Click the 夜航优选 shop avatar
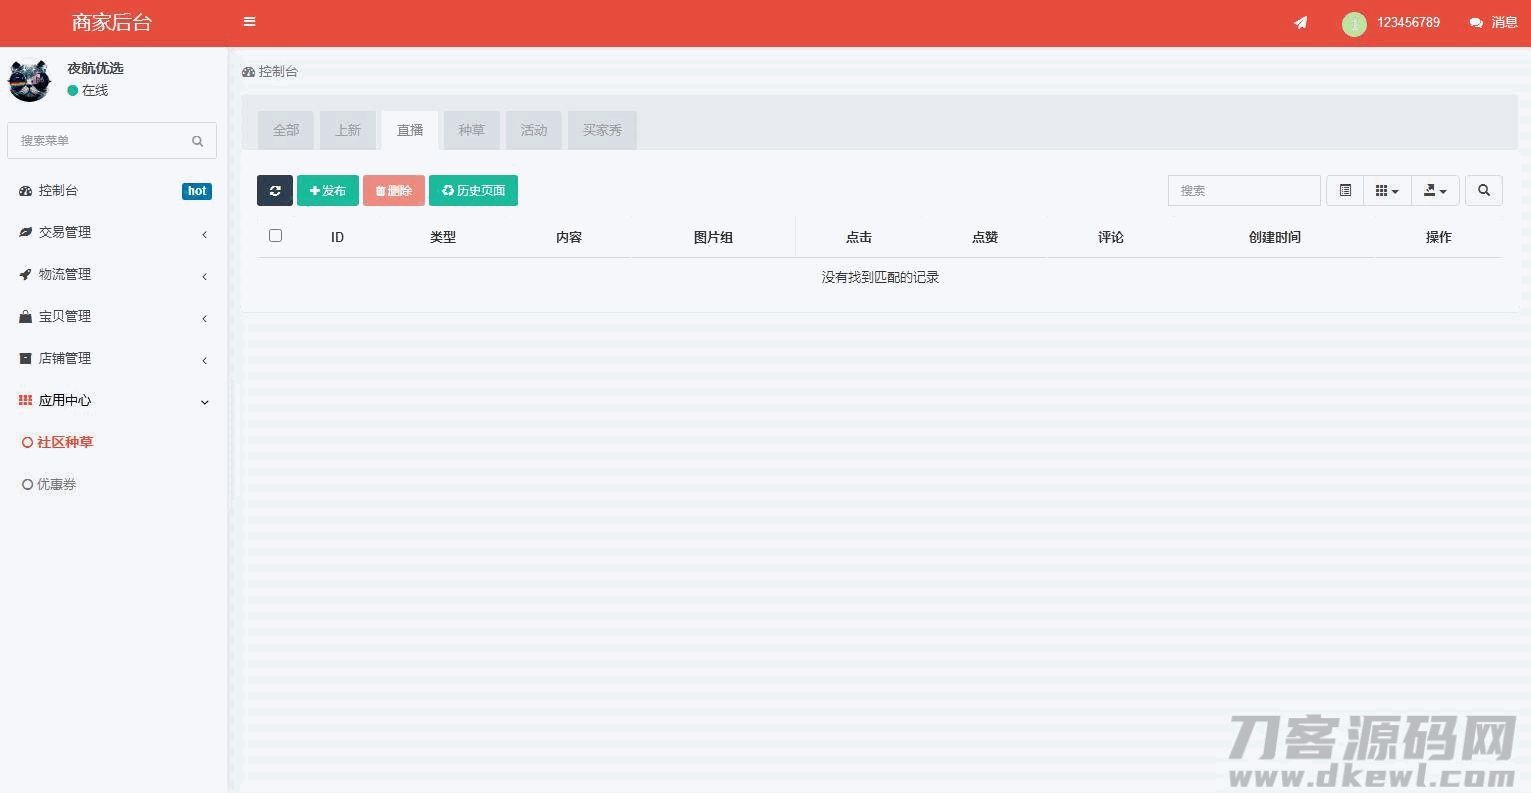 pos(29,80)
